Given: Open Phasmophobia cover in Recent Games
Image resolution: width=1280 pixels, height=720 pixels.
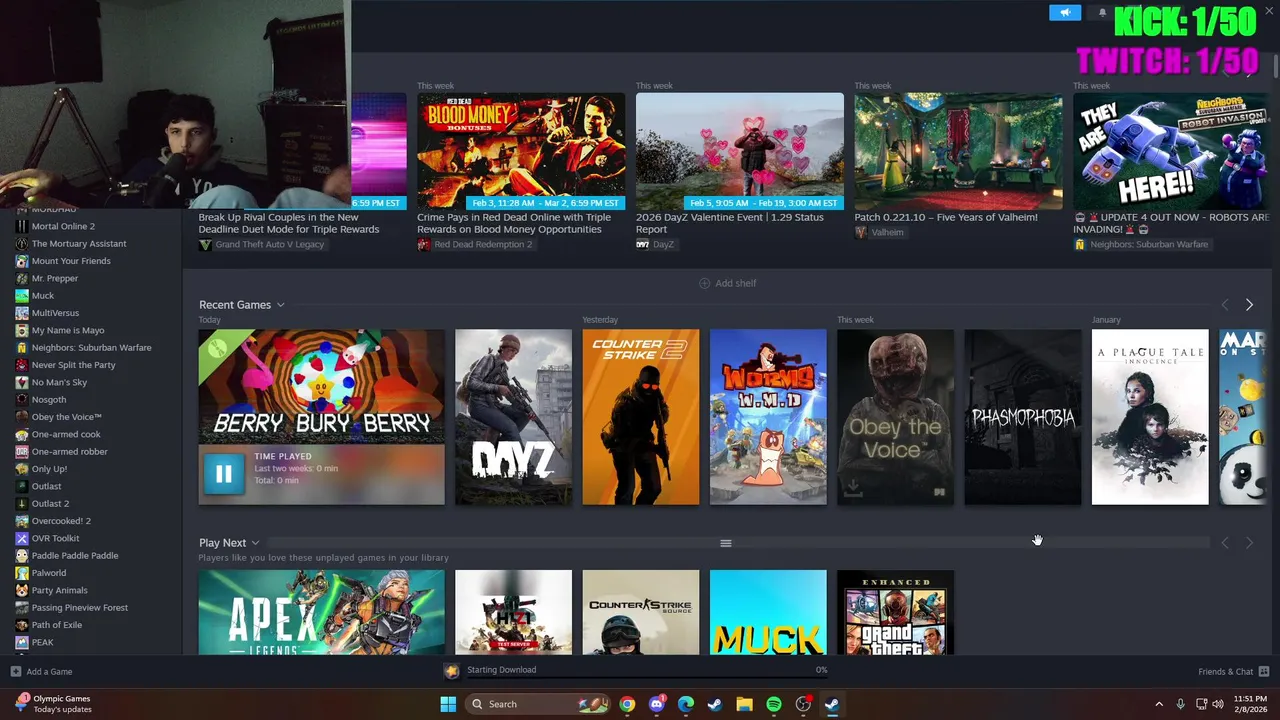Looking at the screenshot, I should pos(1023,417).
